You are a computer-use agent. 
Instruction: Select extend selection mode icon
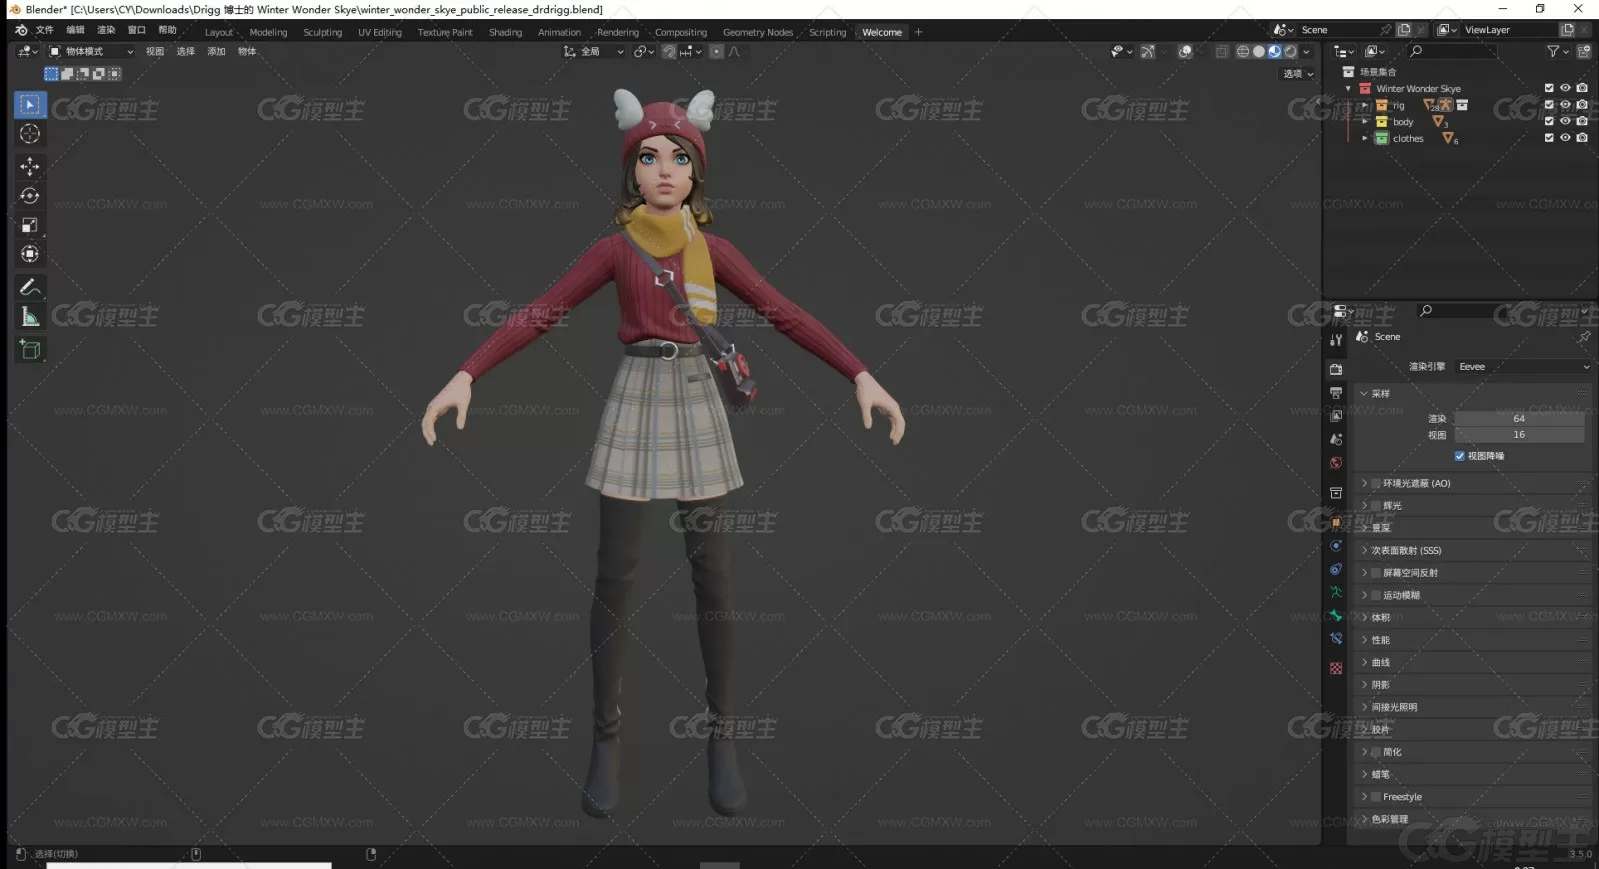point(67,74)
